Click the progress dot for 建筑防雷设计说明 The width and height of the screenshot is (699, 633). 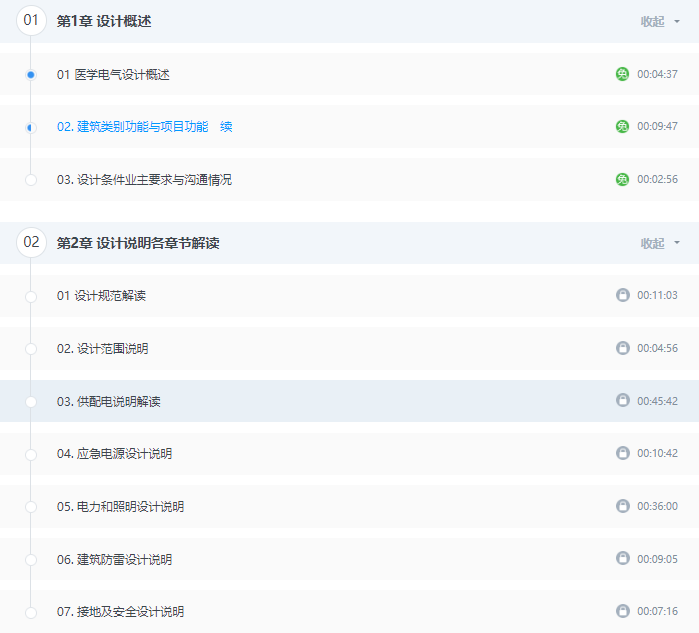(x=31, y=560)
